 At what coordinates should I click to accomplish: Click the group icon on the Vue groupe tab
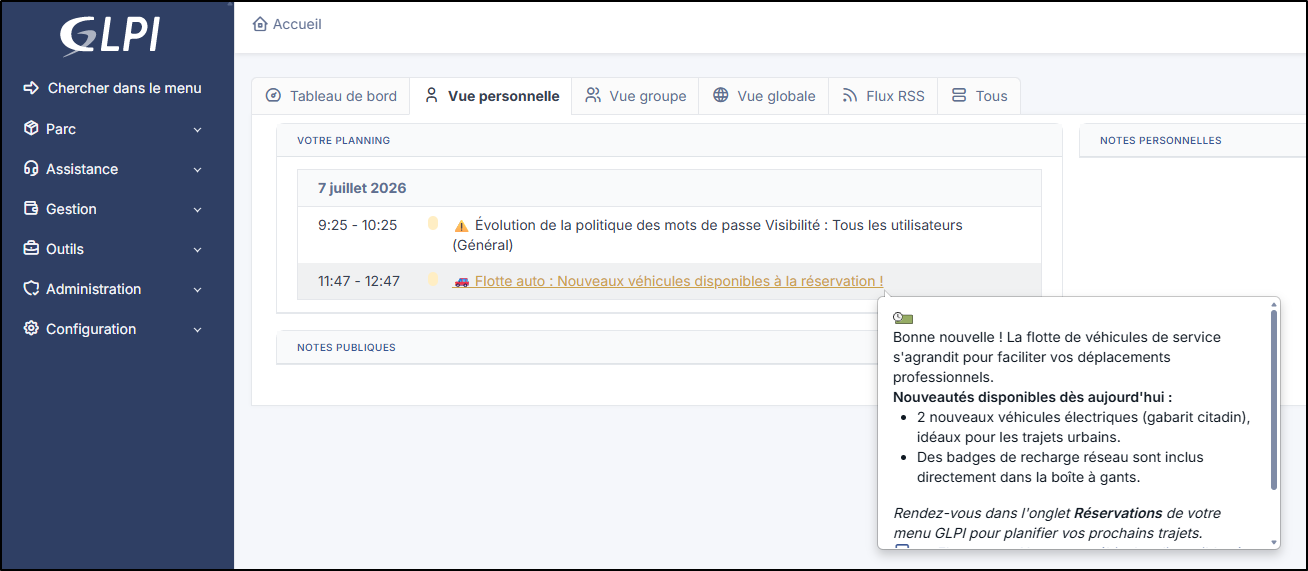(593, 96)
